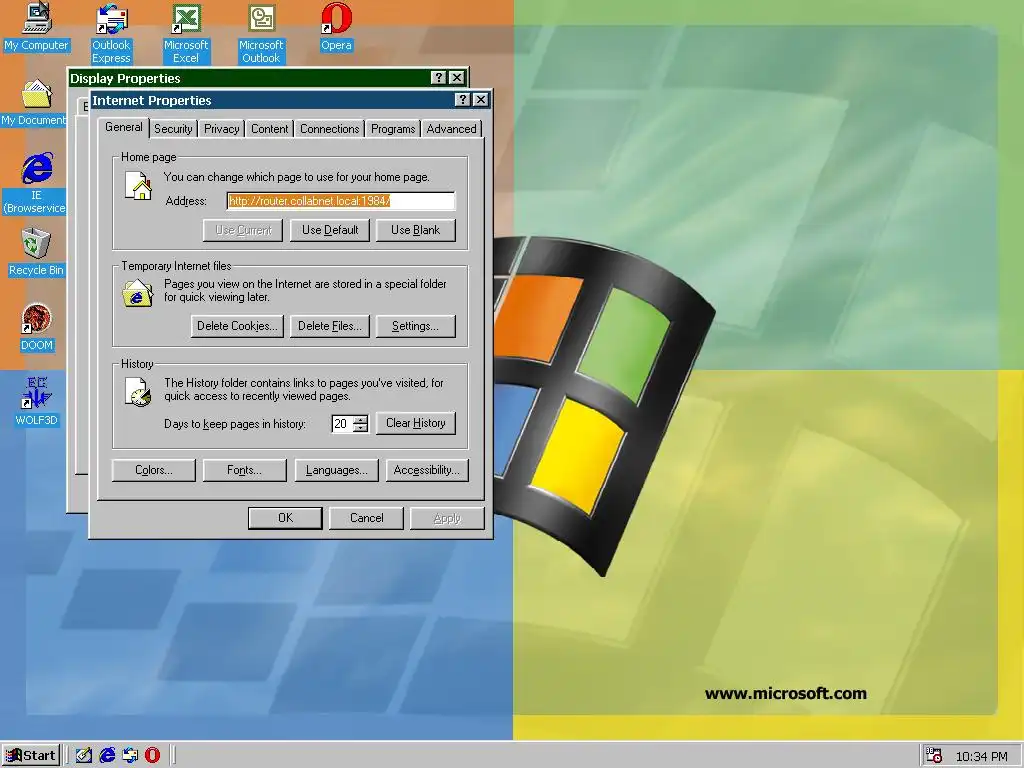Open the Accessibility dialog
The image size is (1024, 768).
point(427,470)
